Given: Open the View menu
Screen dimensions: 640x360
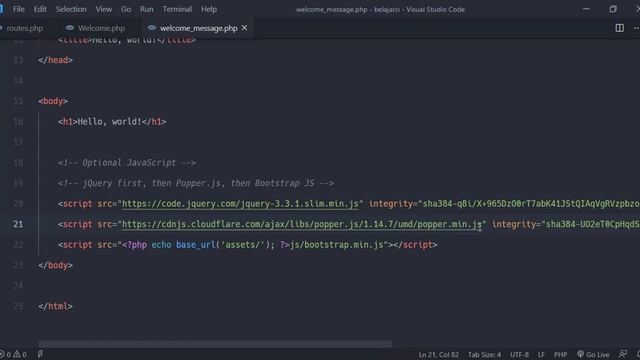Looking at the screenshot, I should (104, 9).
